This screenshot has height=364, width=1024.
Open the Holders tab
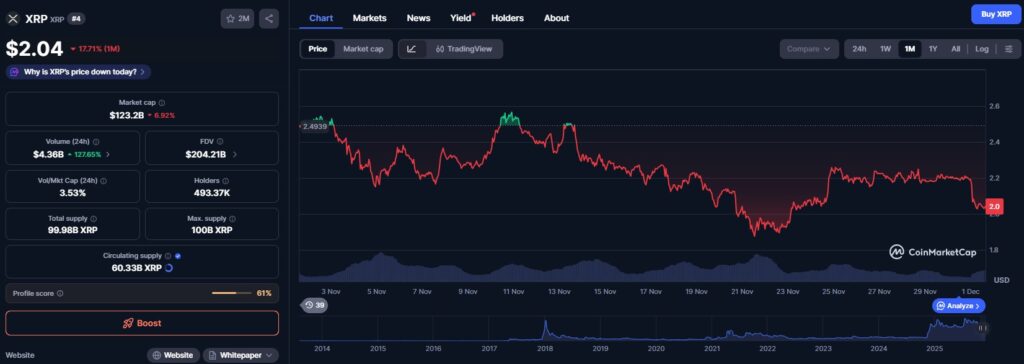click(x=507, y=18)
